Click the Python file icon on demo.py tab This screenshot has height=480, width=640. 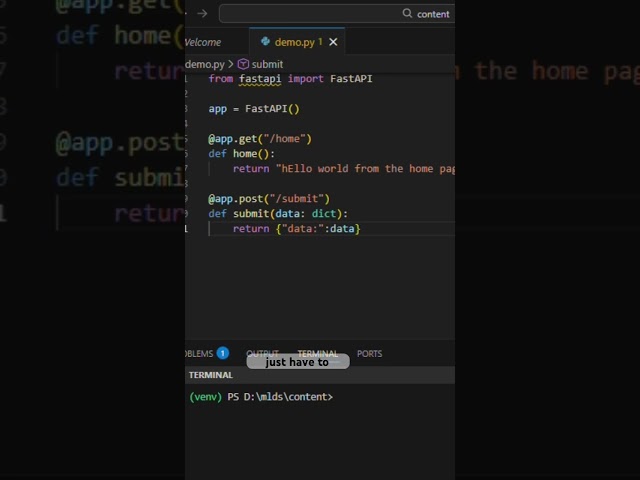point(265,42)
